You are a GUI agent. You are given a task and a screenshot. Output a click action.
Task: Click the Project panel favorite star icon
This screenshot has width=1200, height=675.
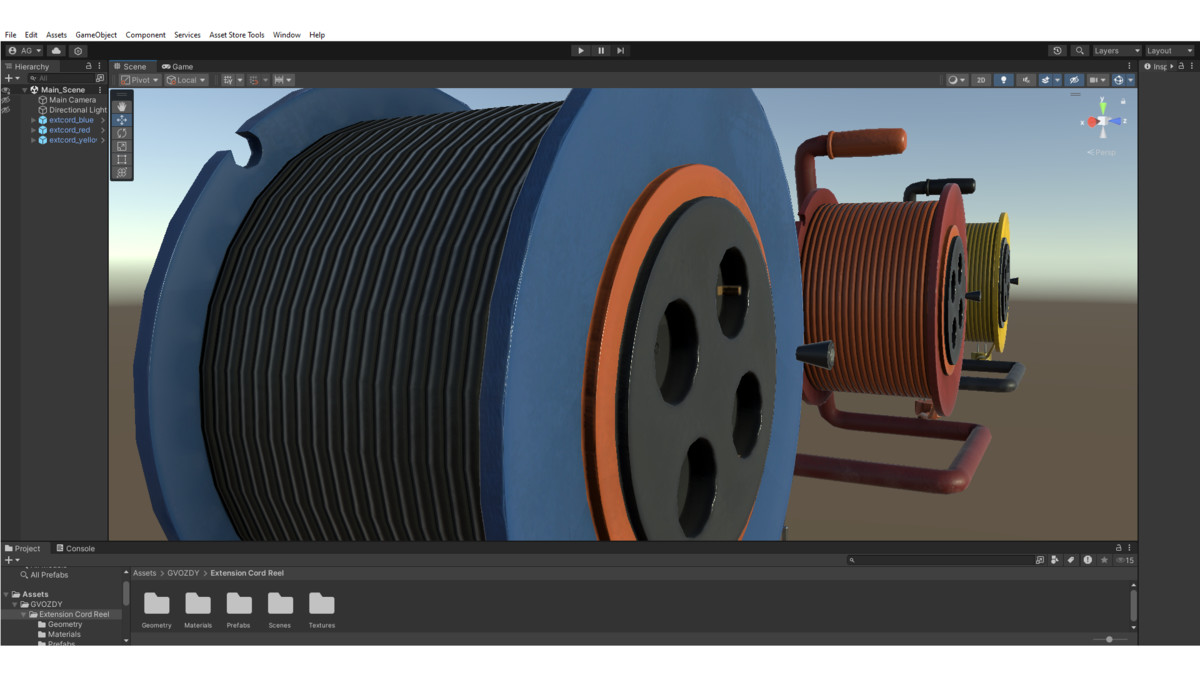click(1104, 560)
